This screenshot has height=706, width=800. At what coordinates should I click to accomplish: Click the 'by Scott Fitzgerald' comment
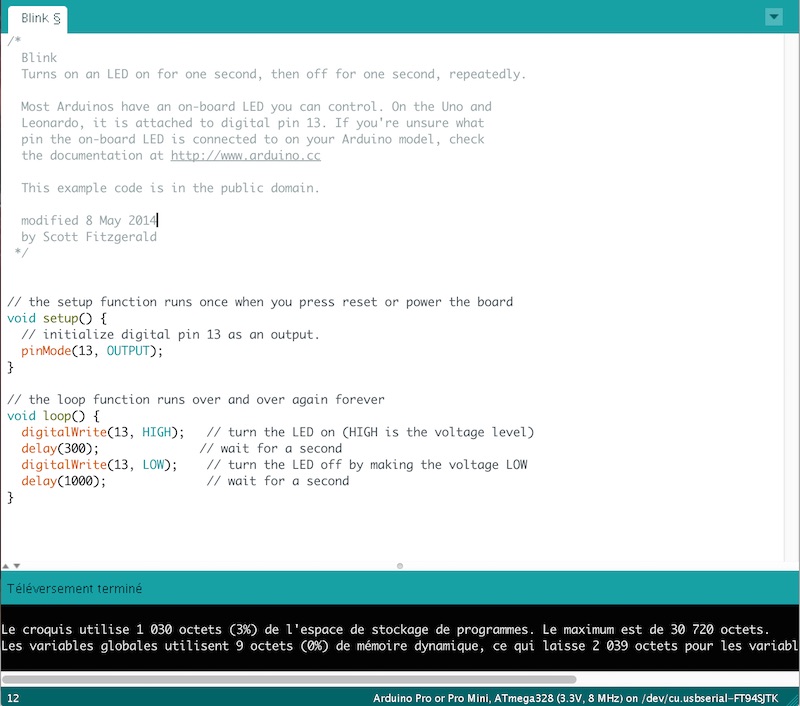tap(89, 237)
